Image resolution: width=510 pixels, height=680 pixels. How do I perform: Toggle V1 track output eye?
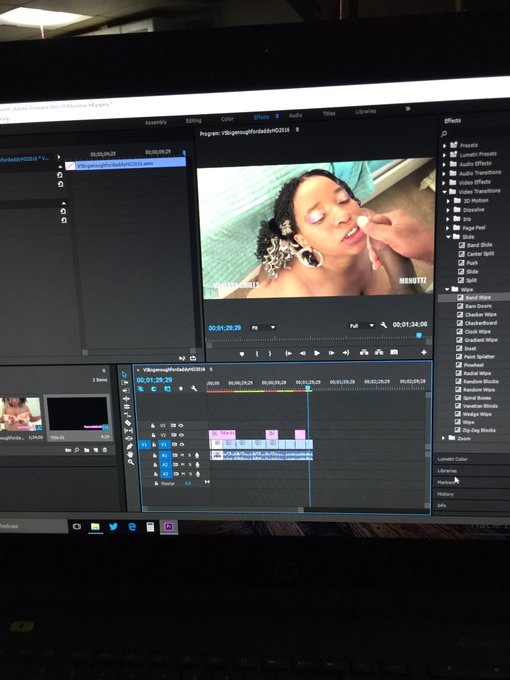click(x=182, y=445)
